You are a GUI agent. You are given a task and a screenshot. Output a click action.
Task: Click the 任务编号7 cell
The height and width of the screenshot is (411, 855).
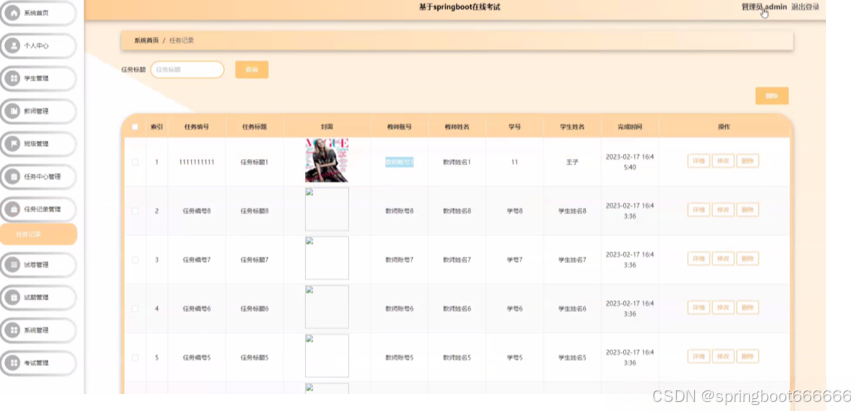tap(196, 260)
